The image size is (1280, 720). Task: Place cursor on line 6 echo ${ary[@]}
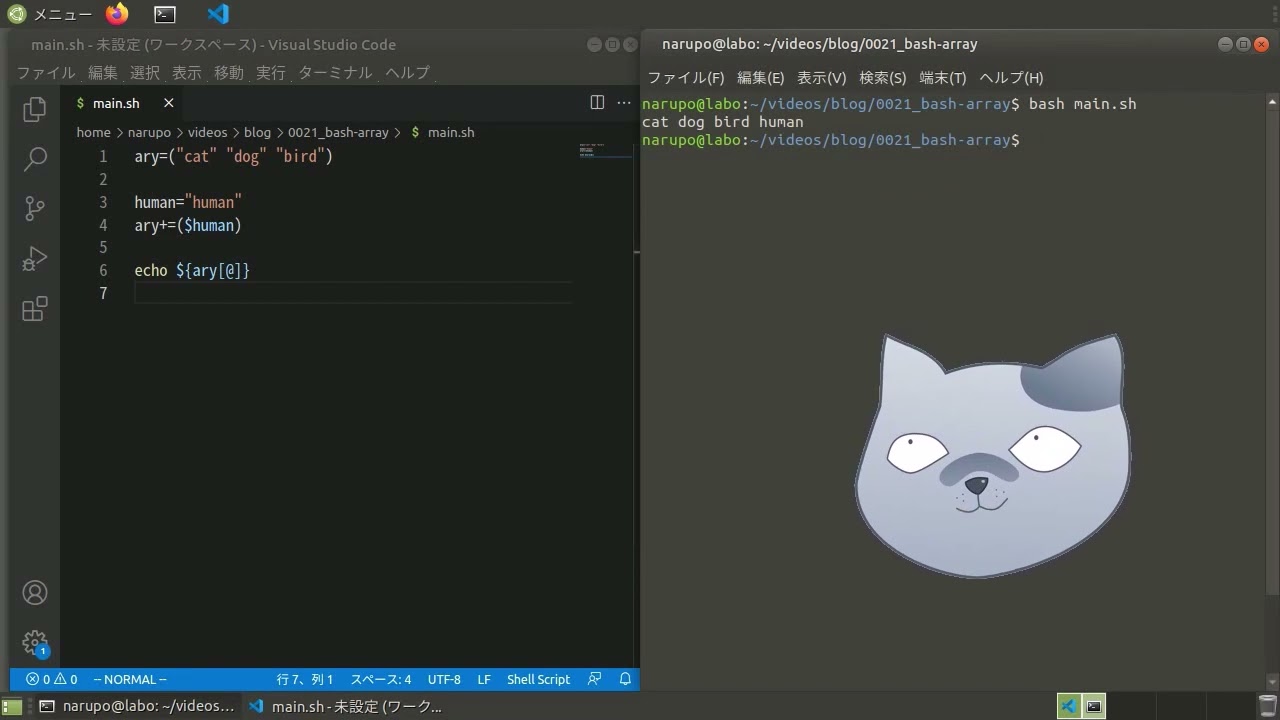click(x=192, y=270)
